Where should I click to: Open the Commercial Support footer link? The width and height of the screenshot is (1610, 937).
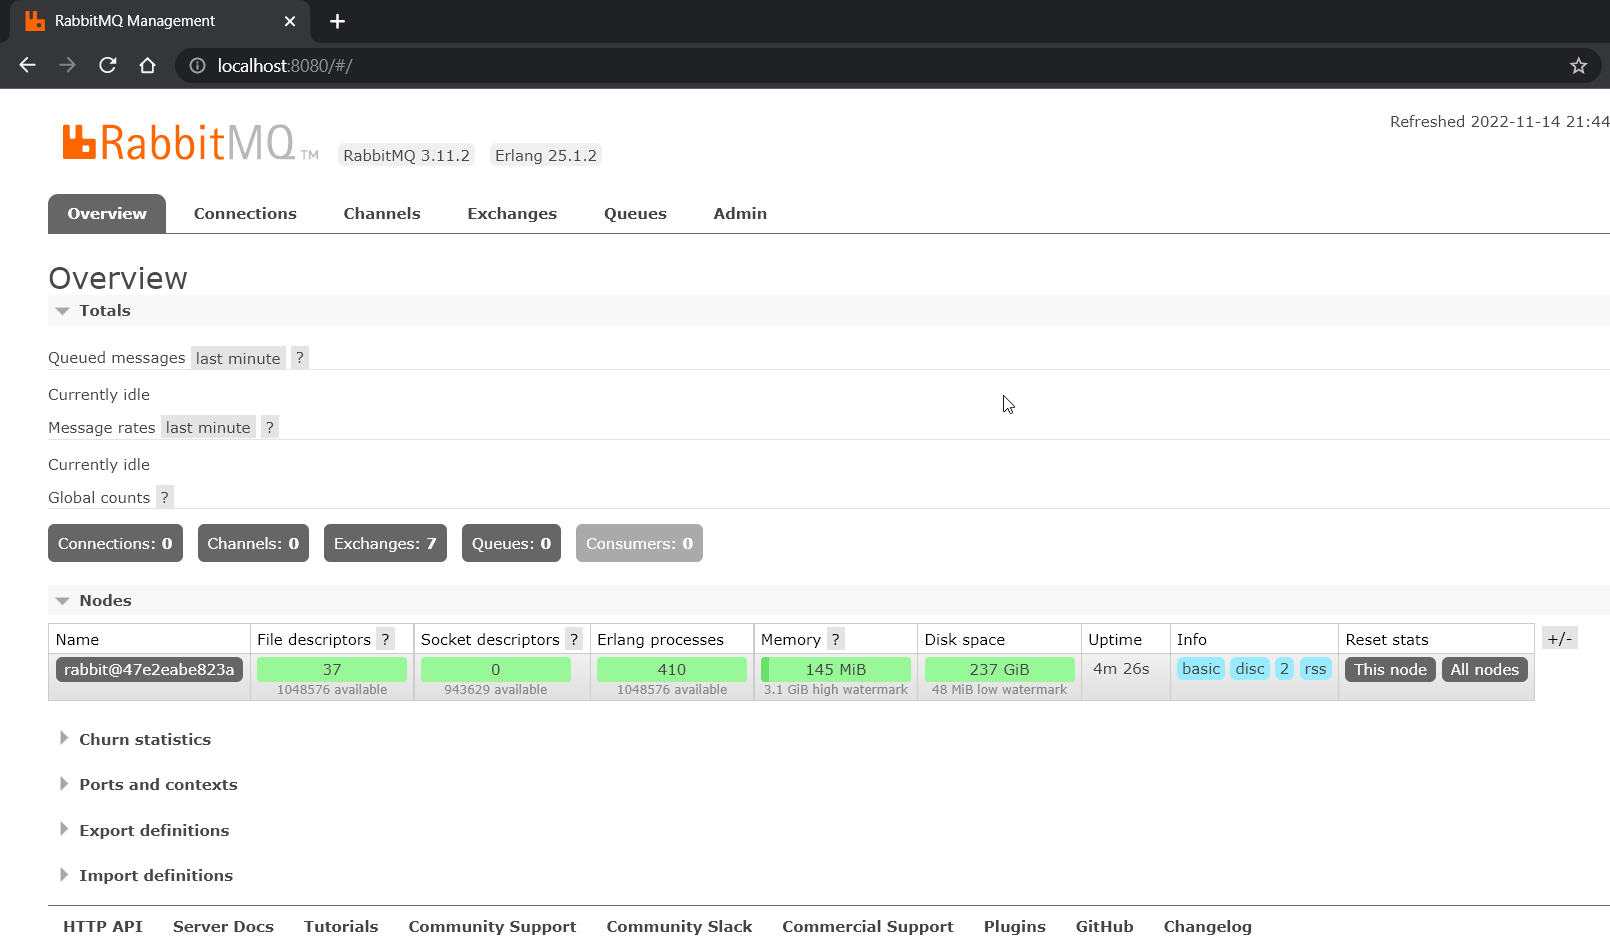868,927
